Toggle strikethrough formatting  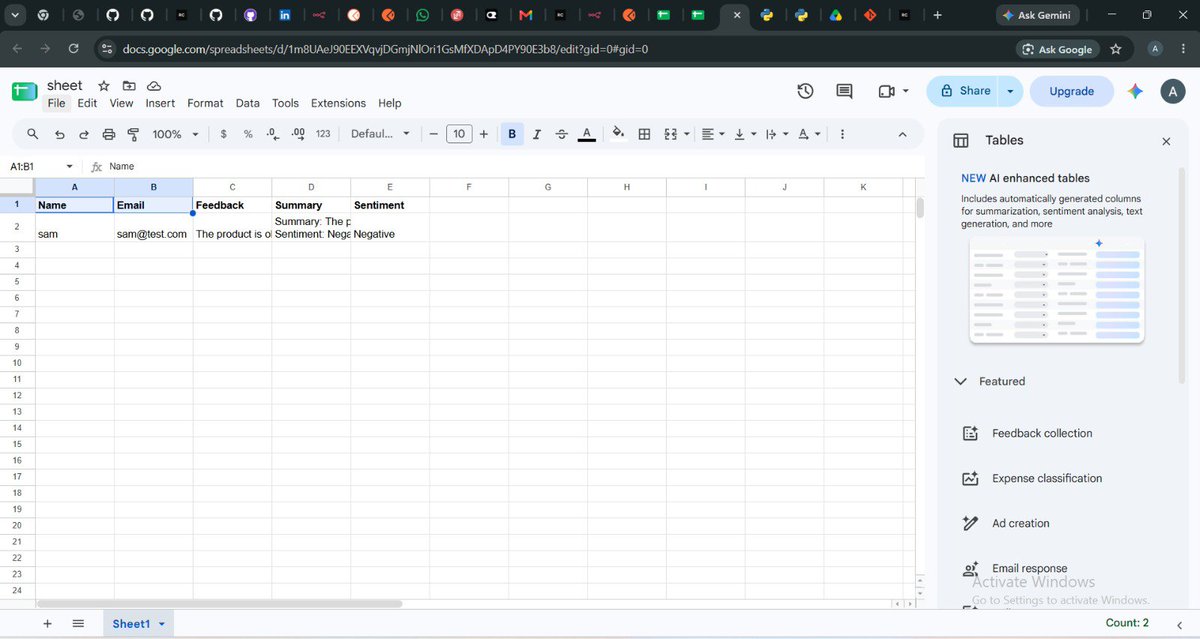click(562, 134)
